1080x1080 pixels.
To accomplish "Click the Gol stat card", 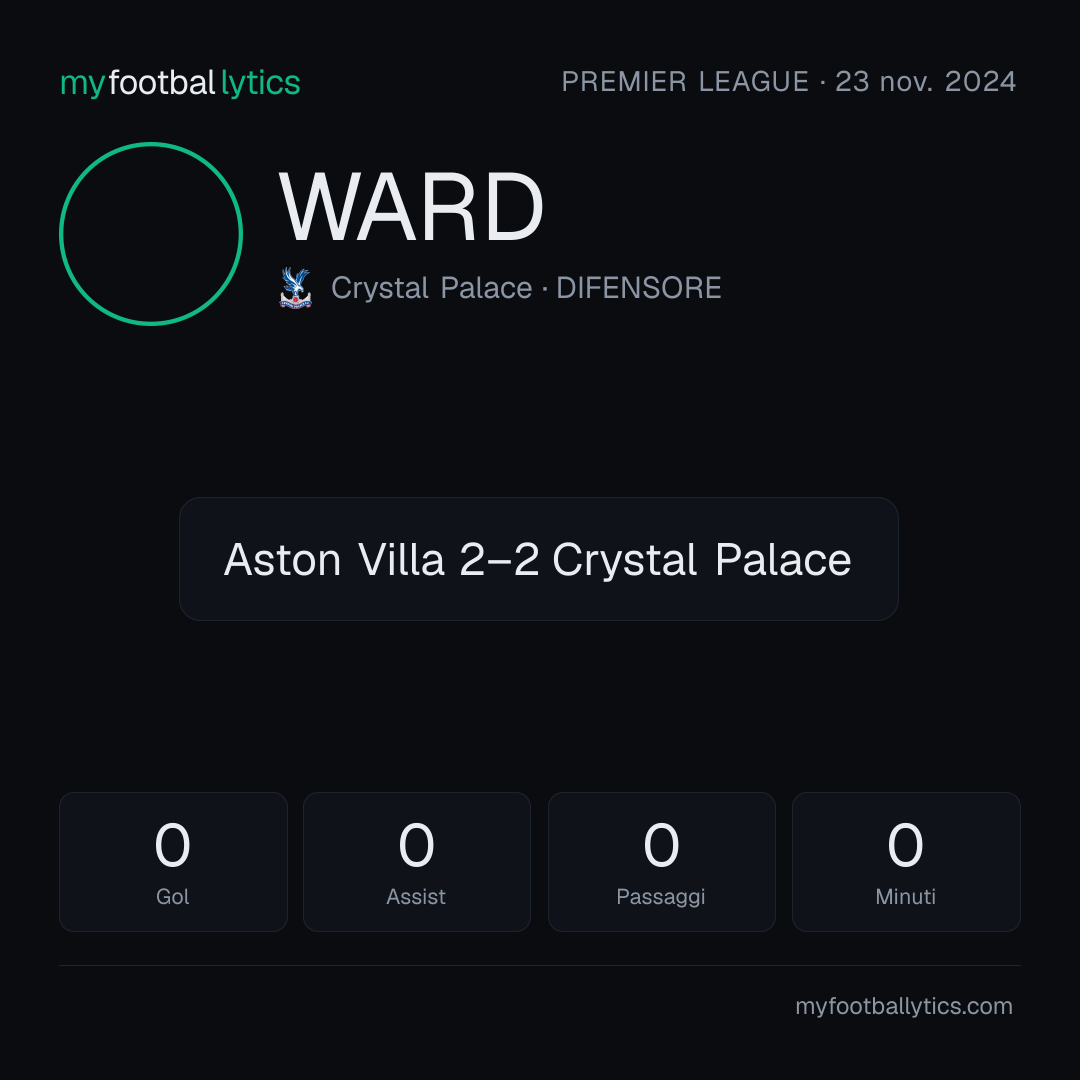I will tap(174, 862).
